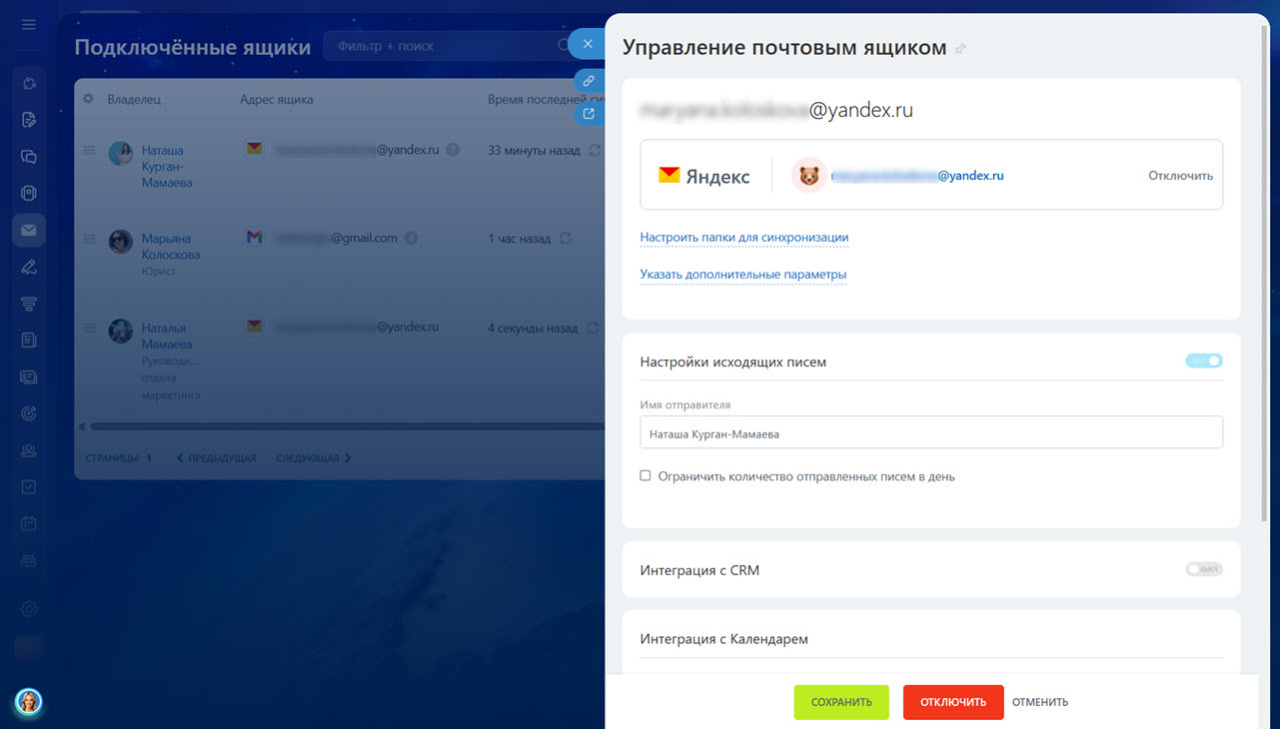Toggle the outgoing mail settings switch
The height and width of the screenshot is (729, 1280).
[x=1204, y=361]
